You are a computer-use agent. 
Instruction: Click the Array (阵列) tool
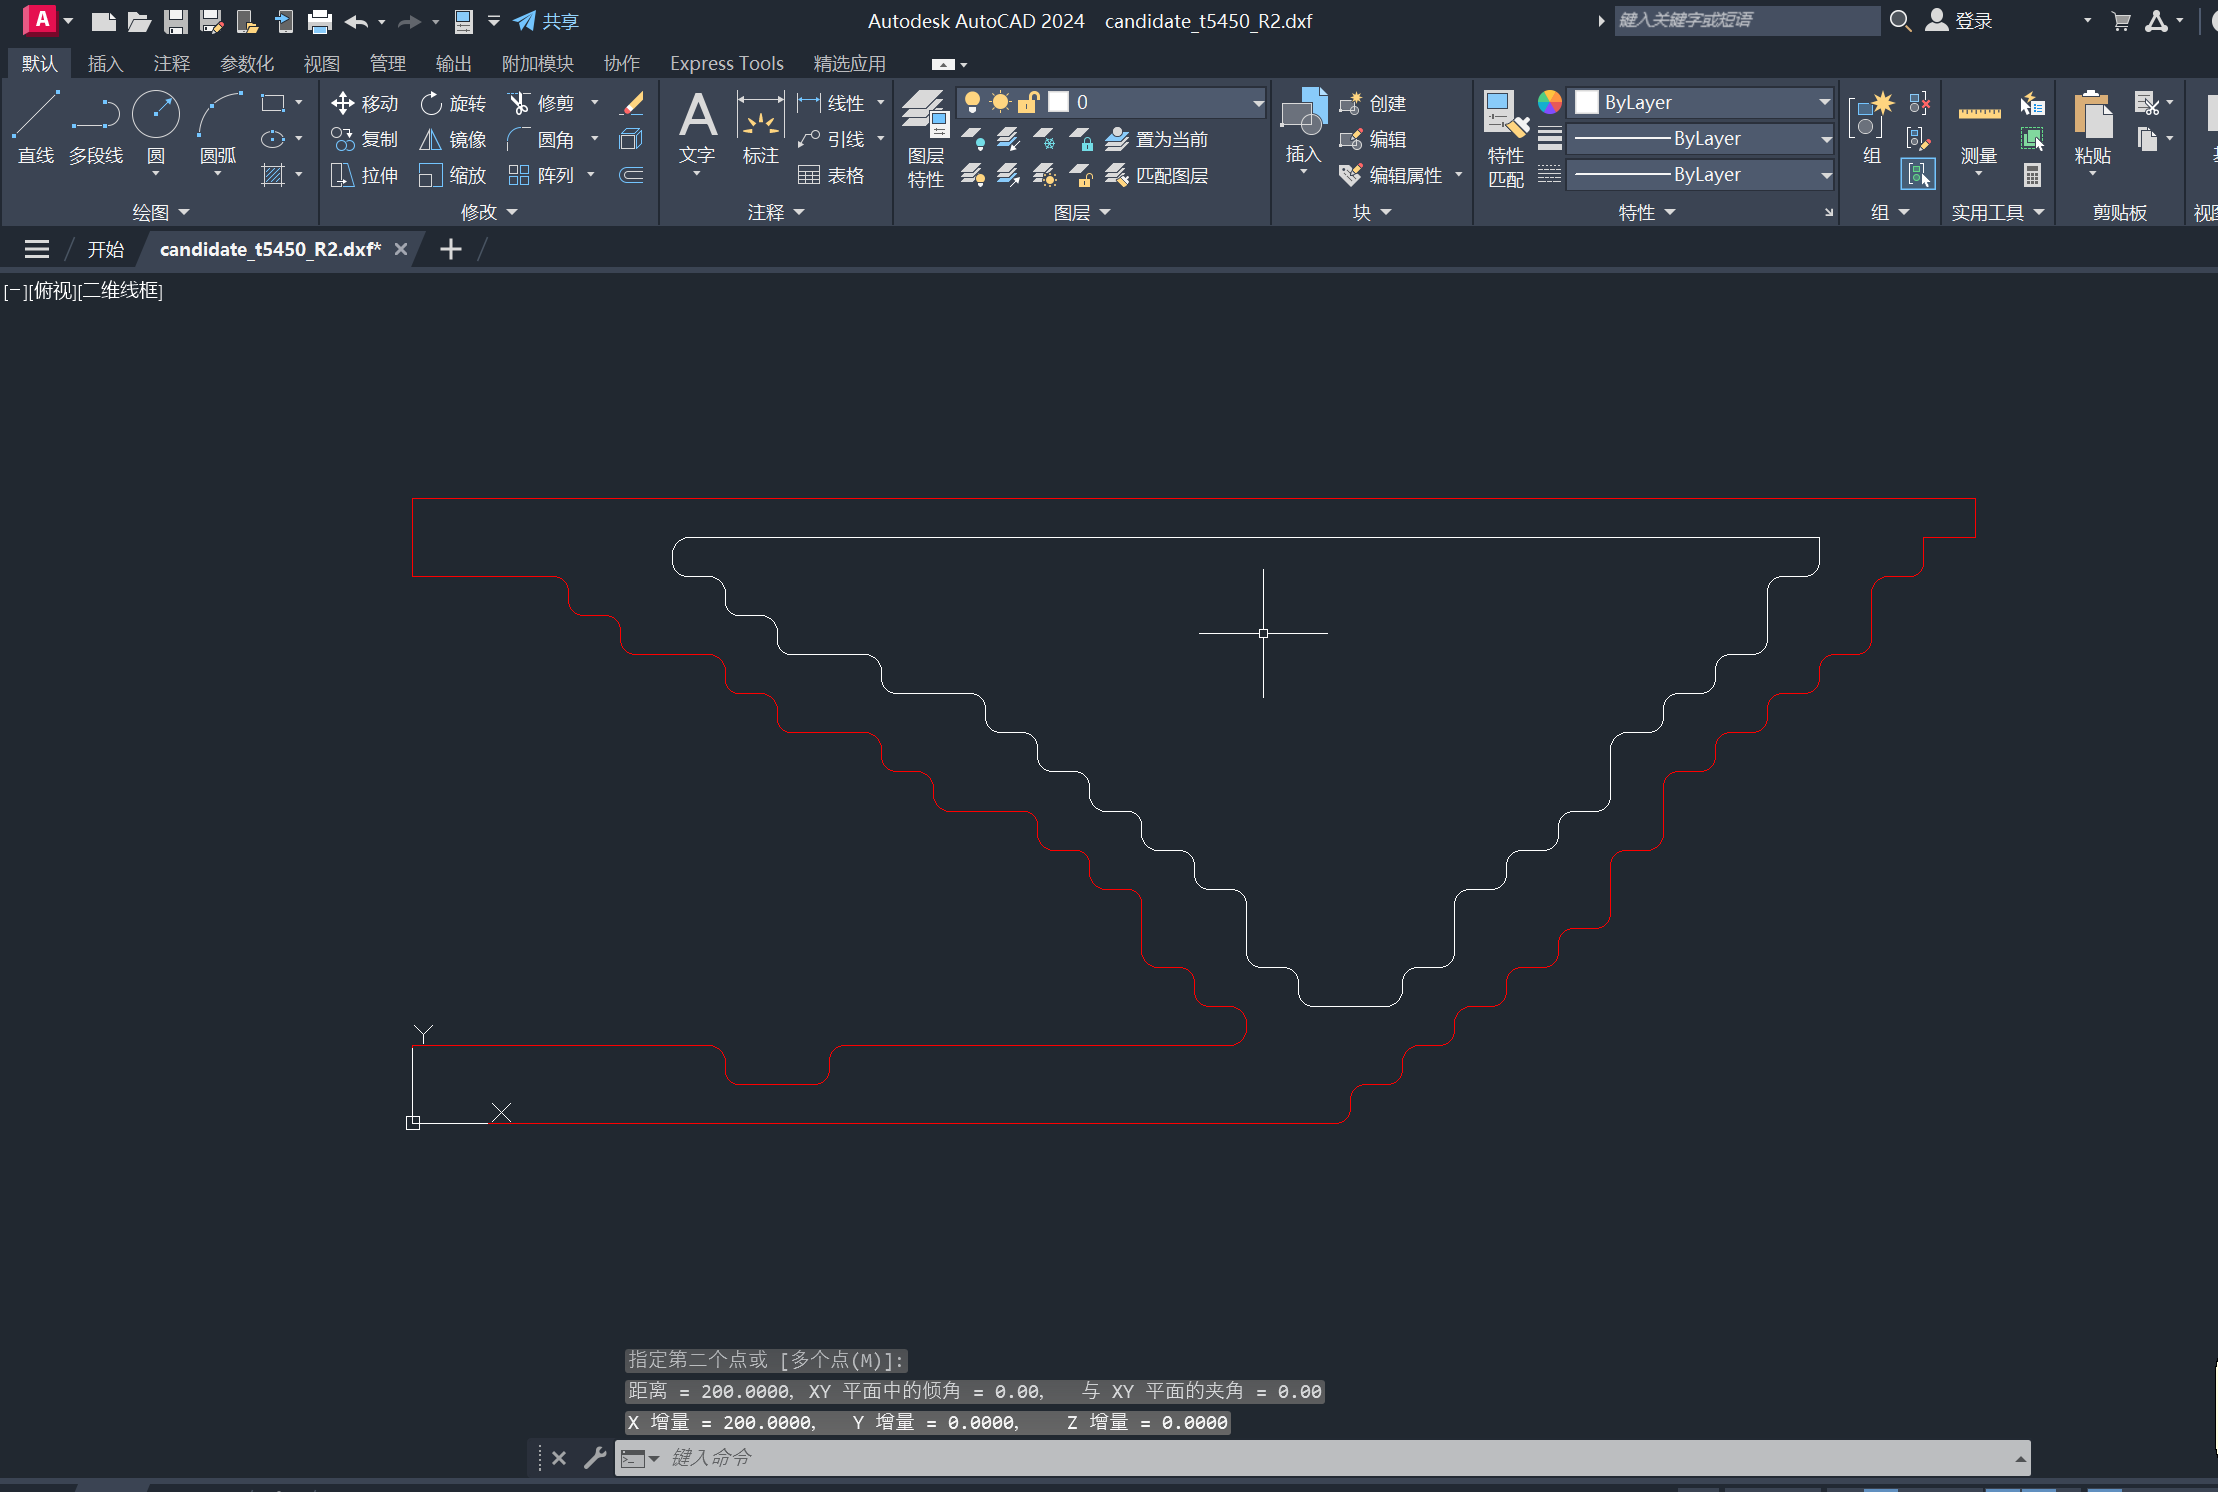(x=541, y=175)
